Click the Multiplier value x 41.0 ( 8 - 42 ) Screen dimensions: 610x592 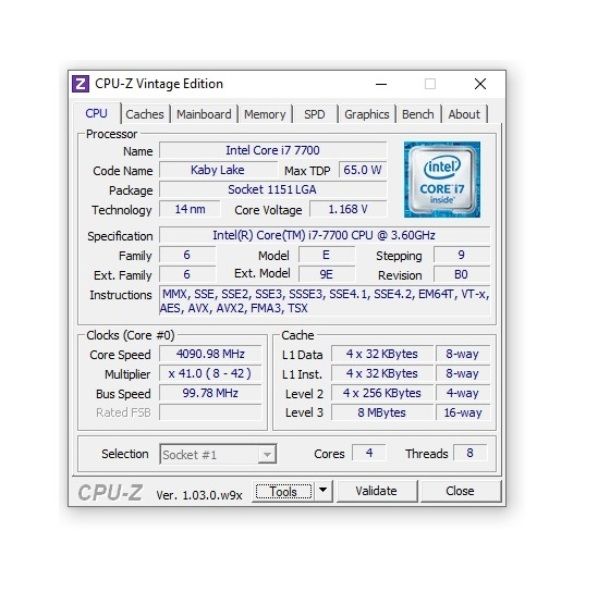pyautogui.click(x=210, y=373)
